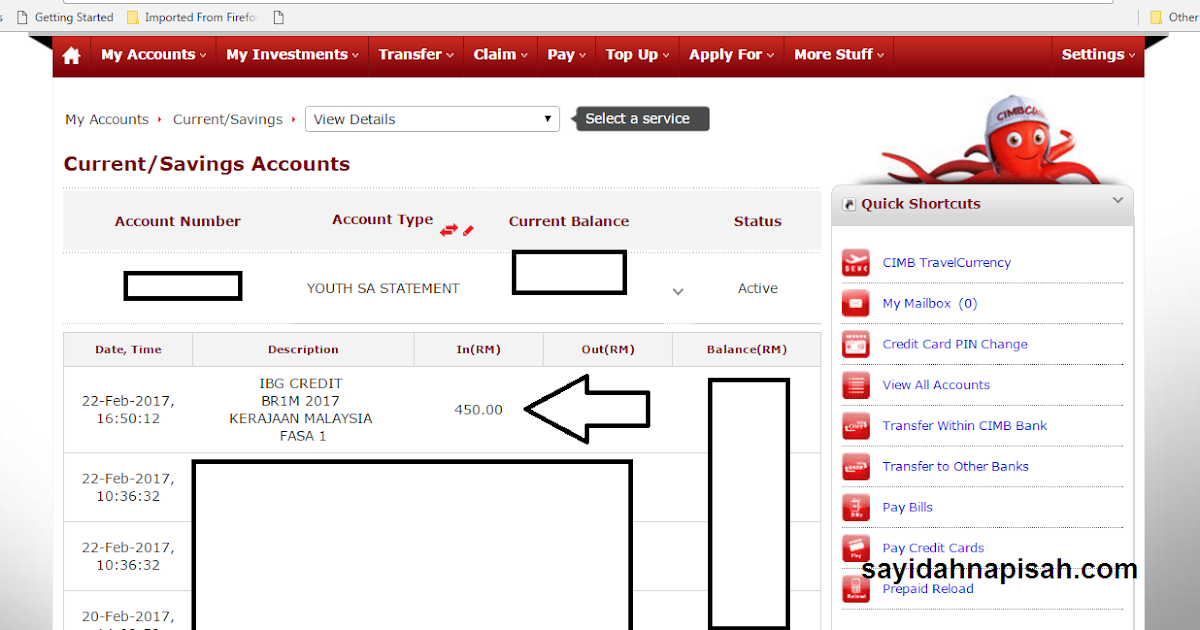Open the CIMB TravelCurrency shortcut icon
This screenshot has height=630, width=1200.
856,263
